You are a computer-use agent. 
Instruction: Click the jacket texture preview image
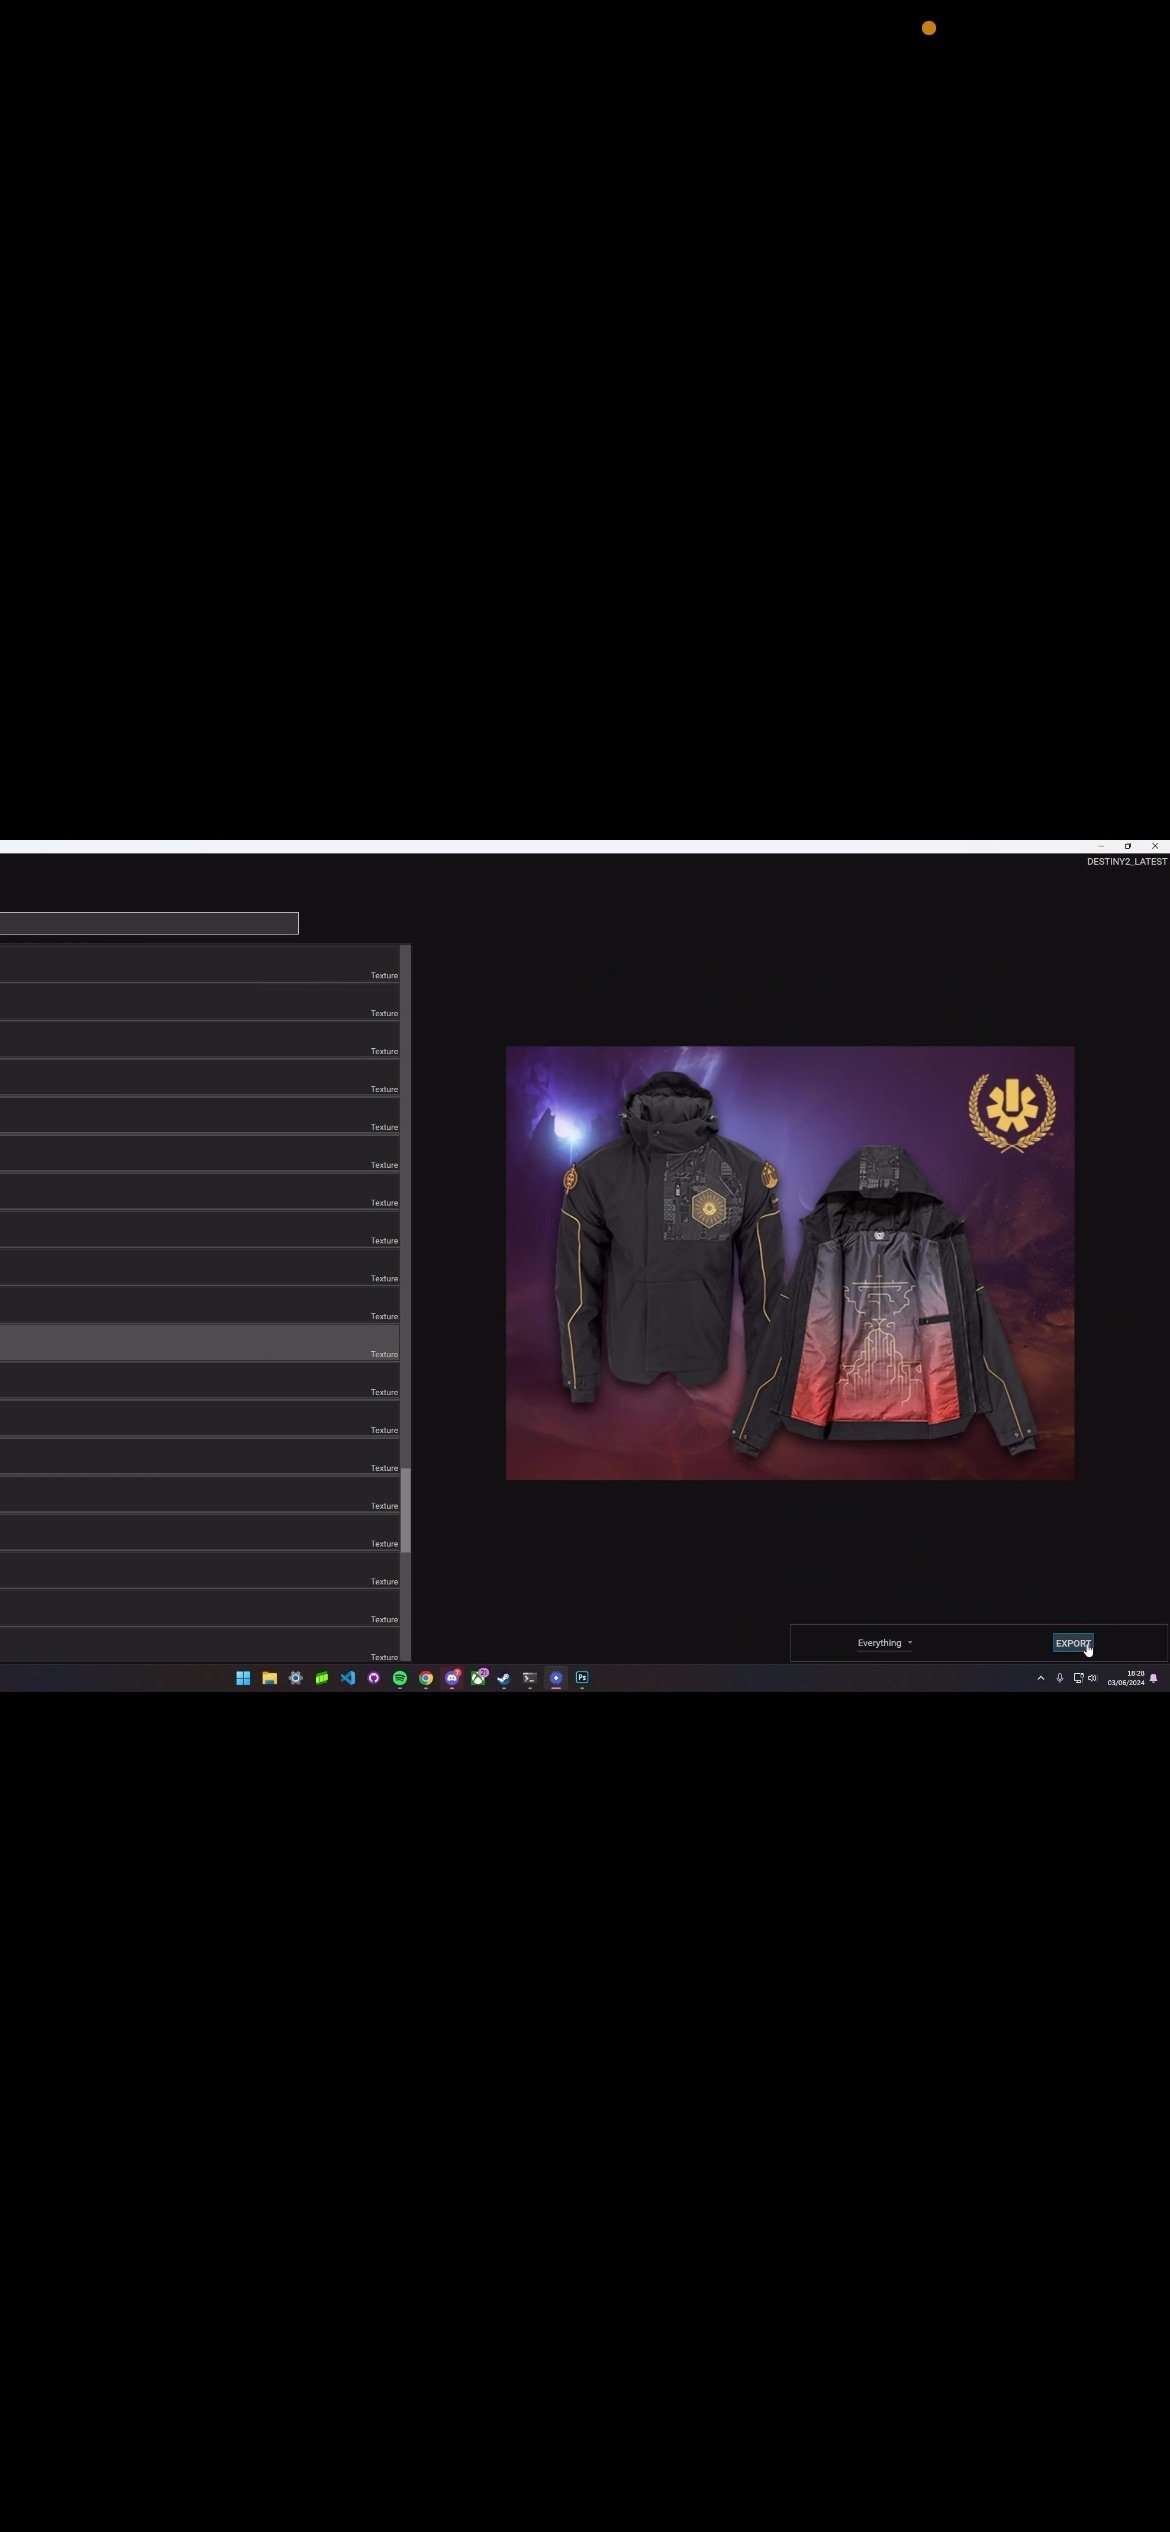(790, 1263)
